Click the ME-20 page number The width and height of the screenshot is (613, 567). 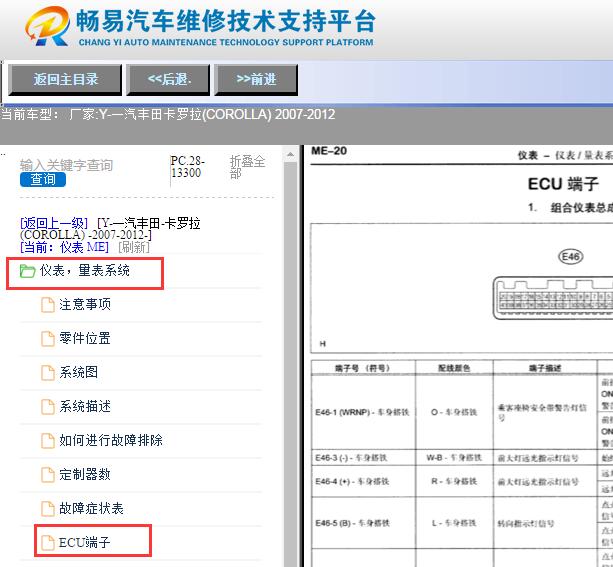[329, 151]
